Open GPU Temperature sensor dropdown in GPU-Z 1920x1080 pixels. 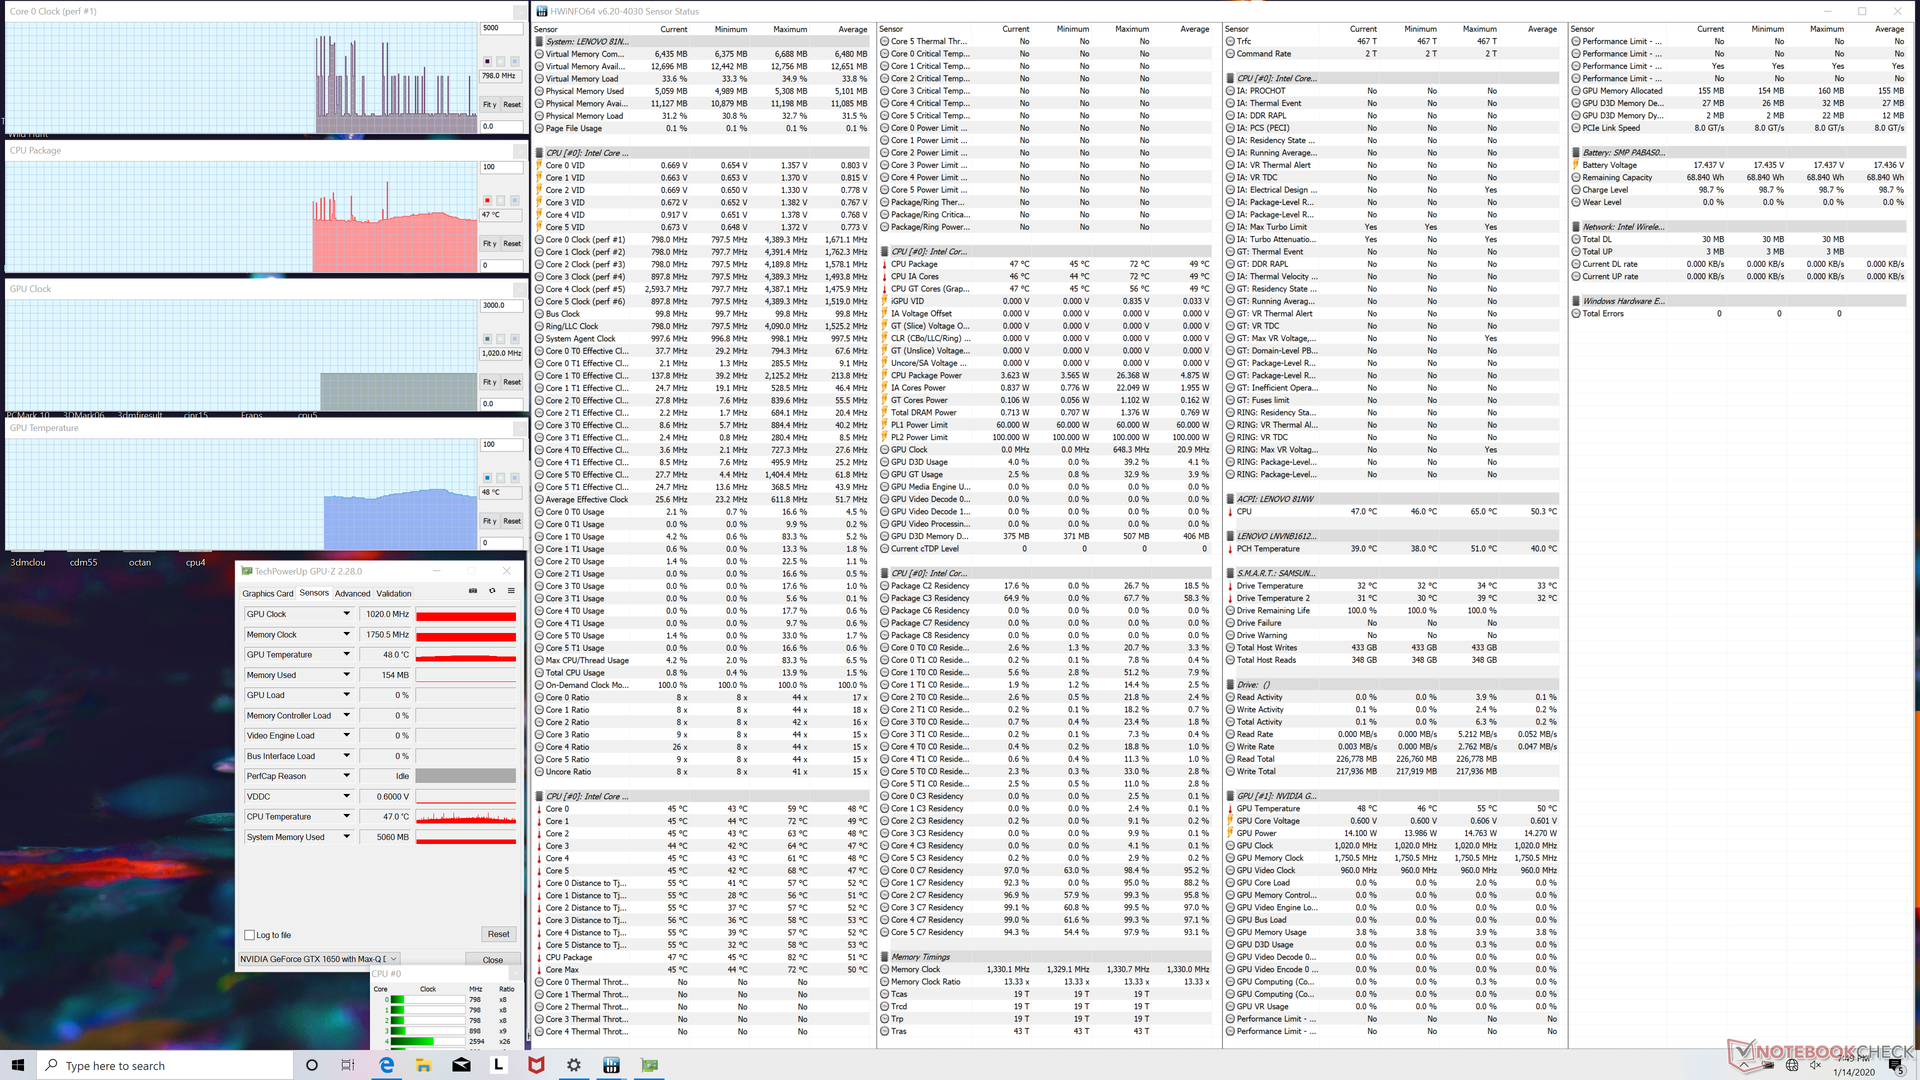tap(347, 654)
